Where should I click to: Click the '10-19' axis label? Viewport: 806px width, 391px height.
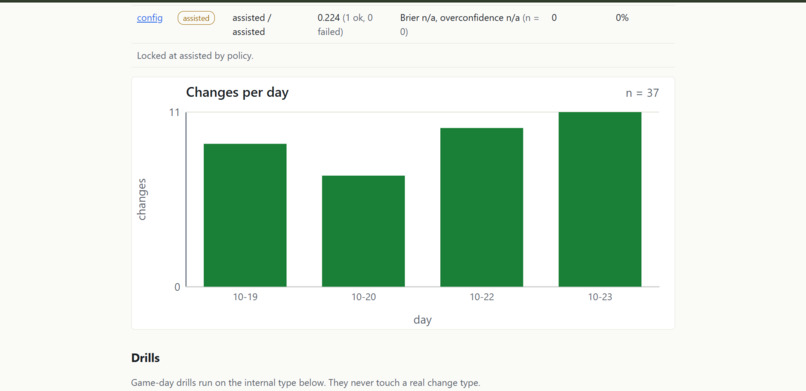pyautogui.click(x=245, y=297)
